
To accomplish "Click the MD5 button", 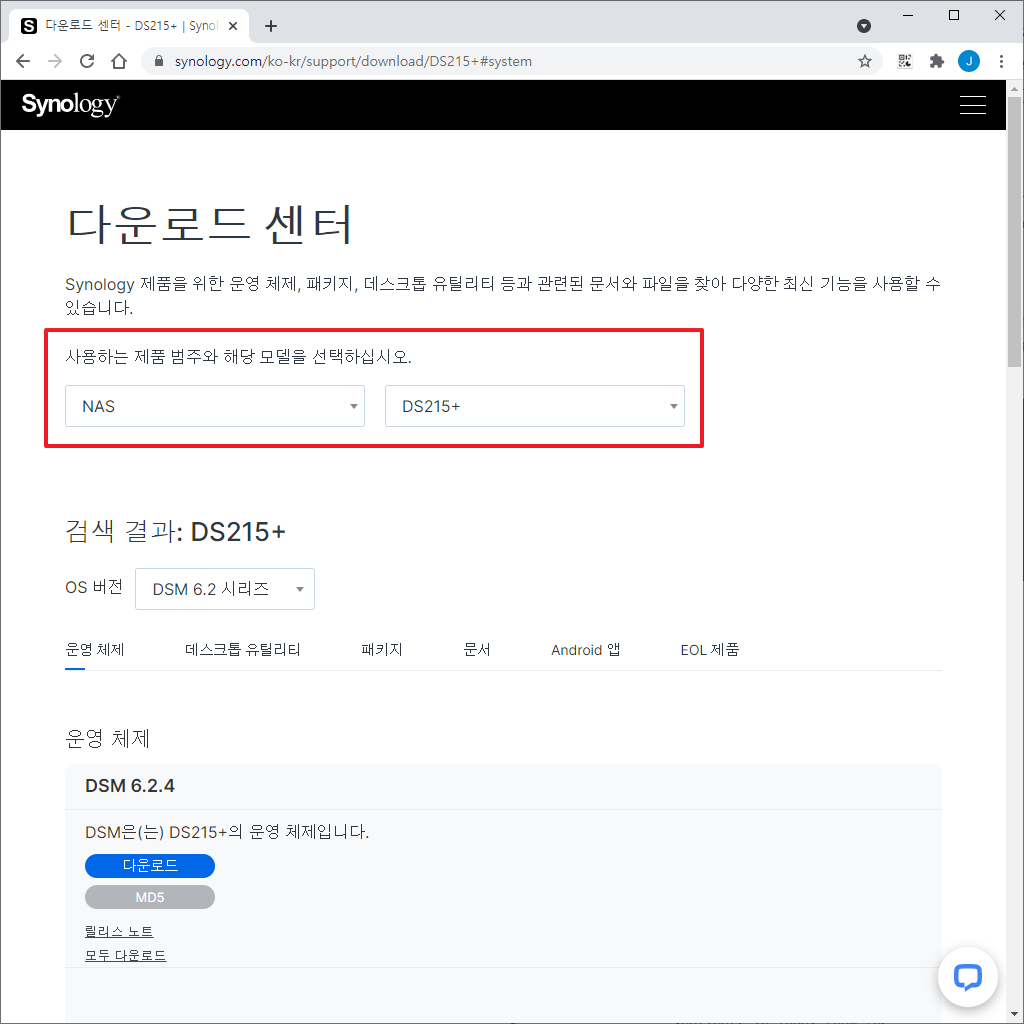I will (x=150, y=897).
